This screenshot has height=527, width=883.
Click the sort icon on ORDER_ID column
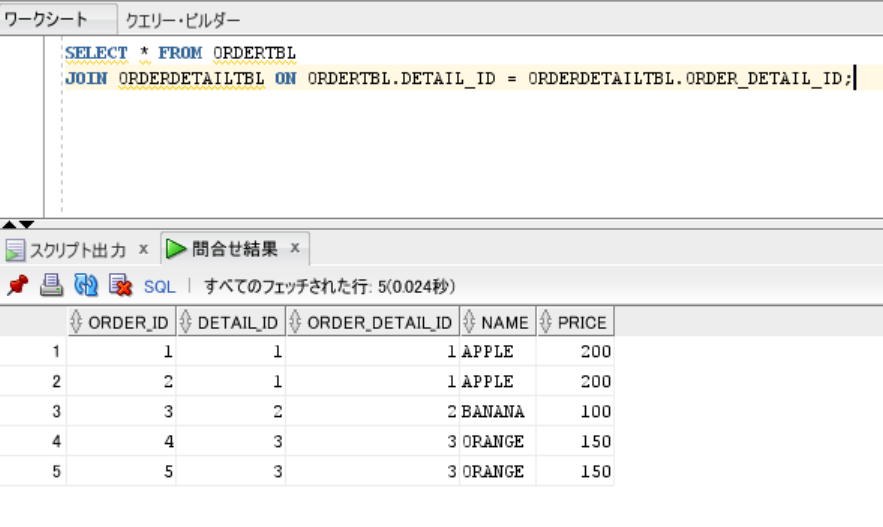(77, 322)
